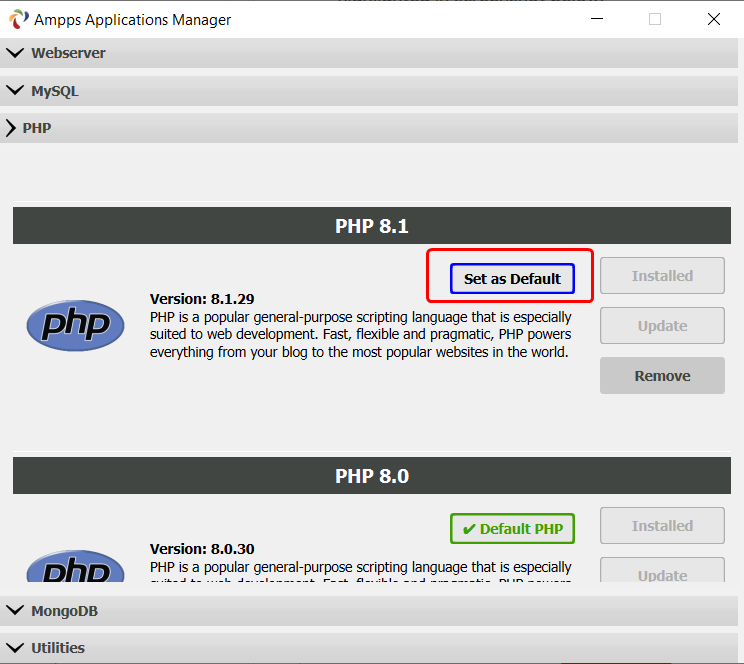Remove PHP 8.1
744x664 pixels.
point(662,375)
